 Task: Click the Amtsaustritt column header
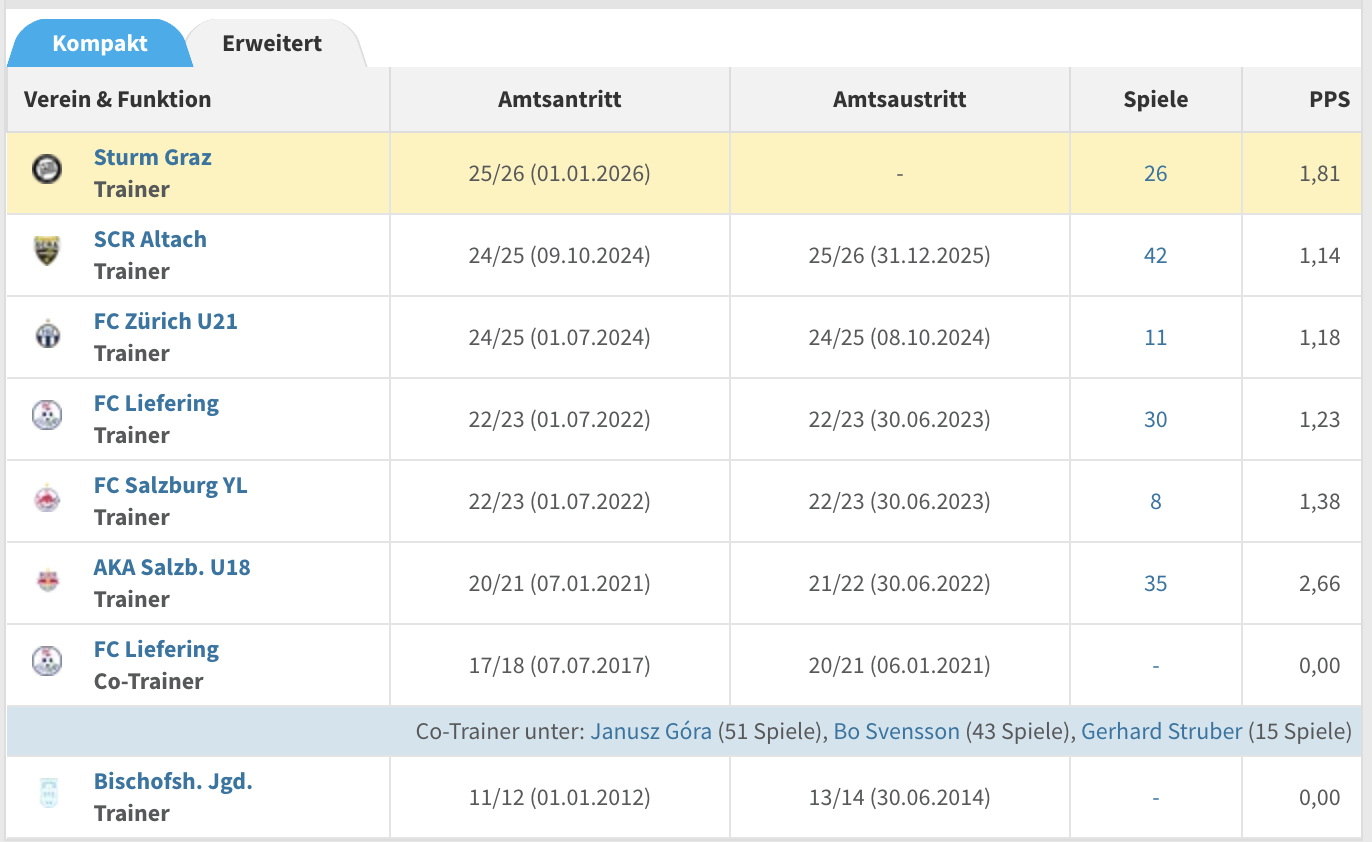pyautogui.click(x=900, y=99)
